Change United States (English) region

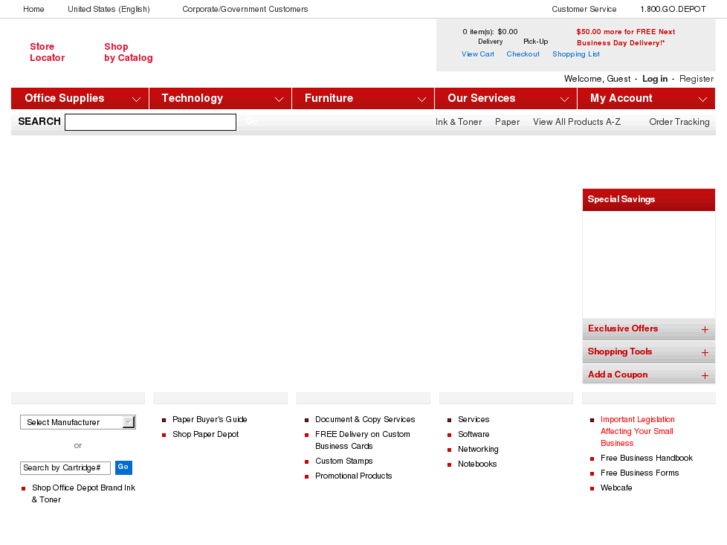click(109, 9)
